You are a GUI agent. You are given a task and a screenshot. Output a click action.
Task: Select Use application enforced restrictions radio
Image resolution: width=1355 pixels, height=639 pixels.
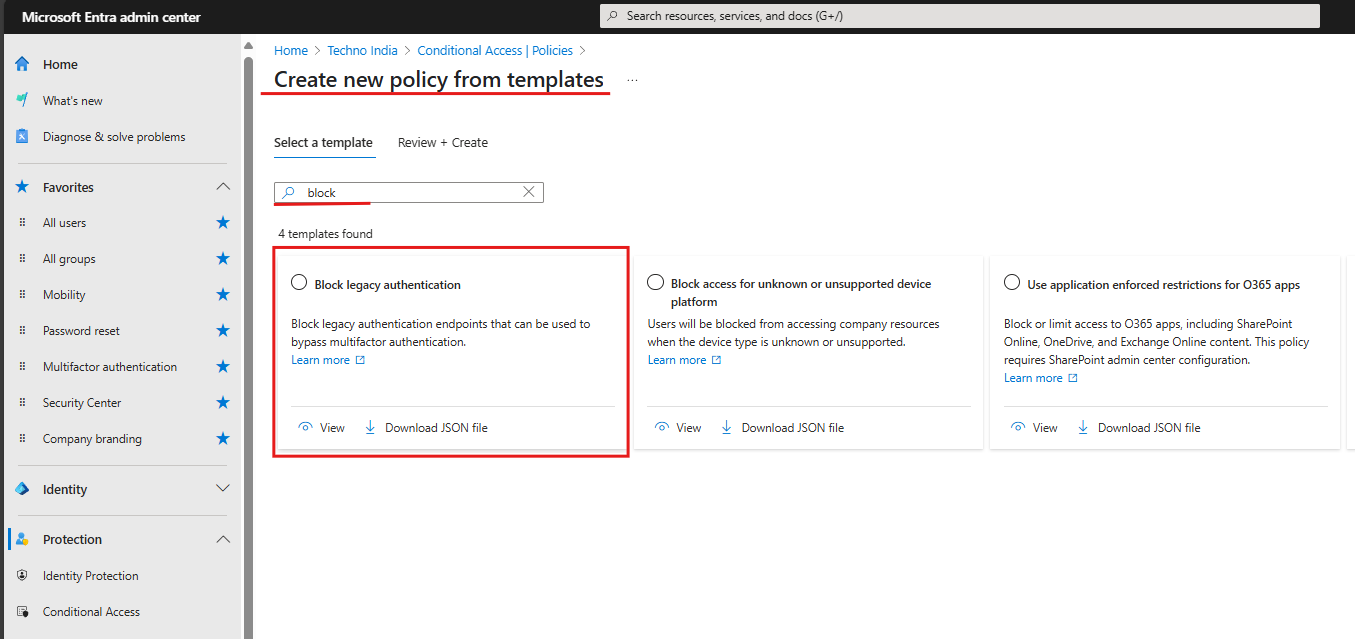1012,283
